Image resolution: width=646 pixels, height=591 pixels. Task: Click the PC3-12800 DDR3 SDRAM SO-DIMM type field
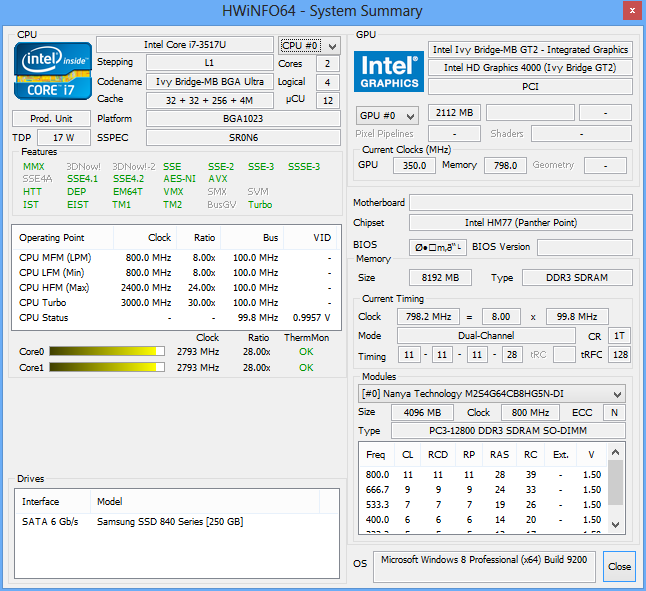click(x=508, y=430)
